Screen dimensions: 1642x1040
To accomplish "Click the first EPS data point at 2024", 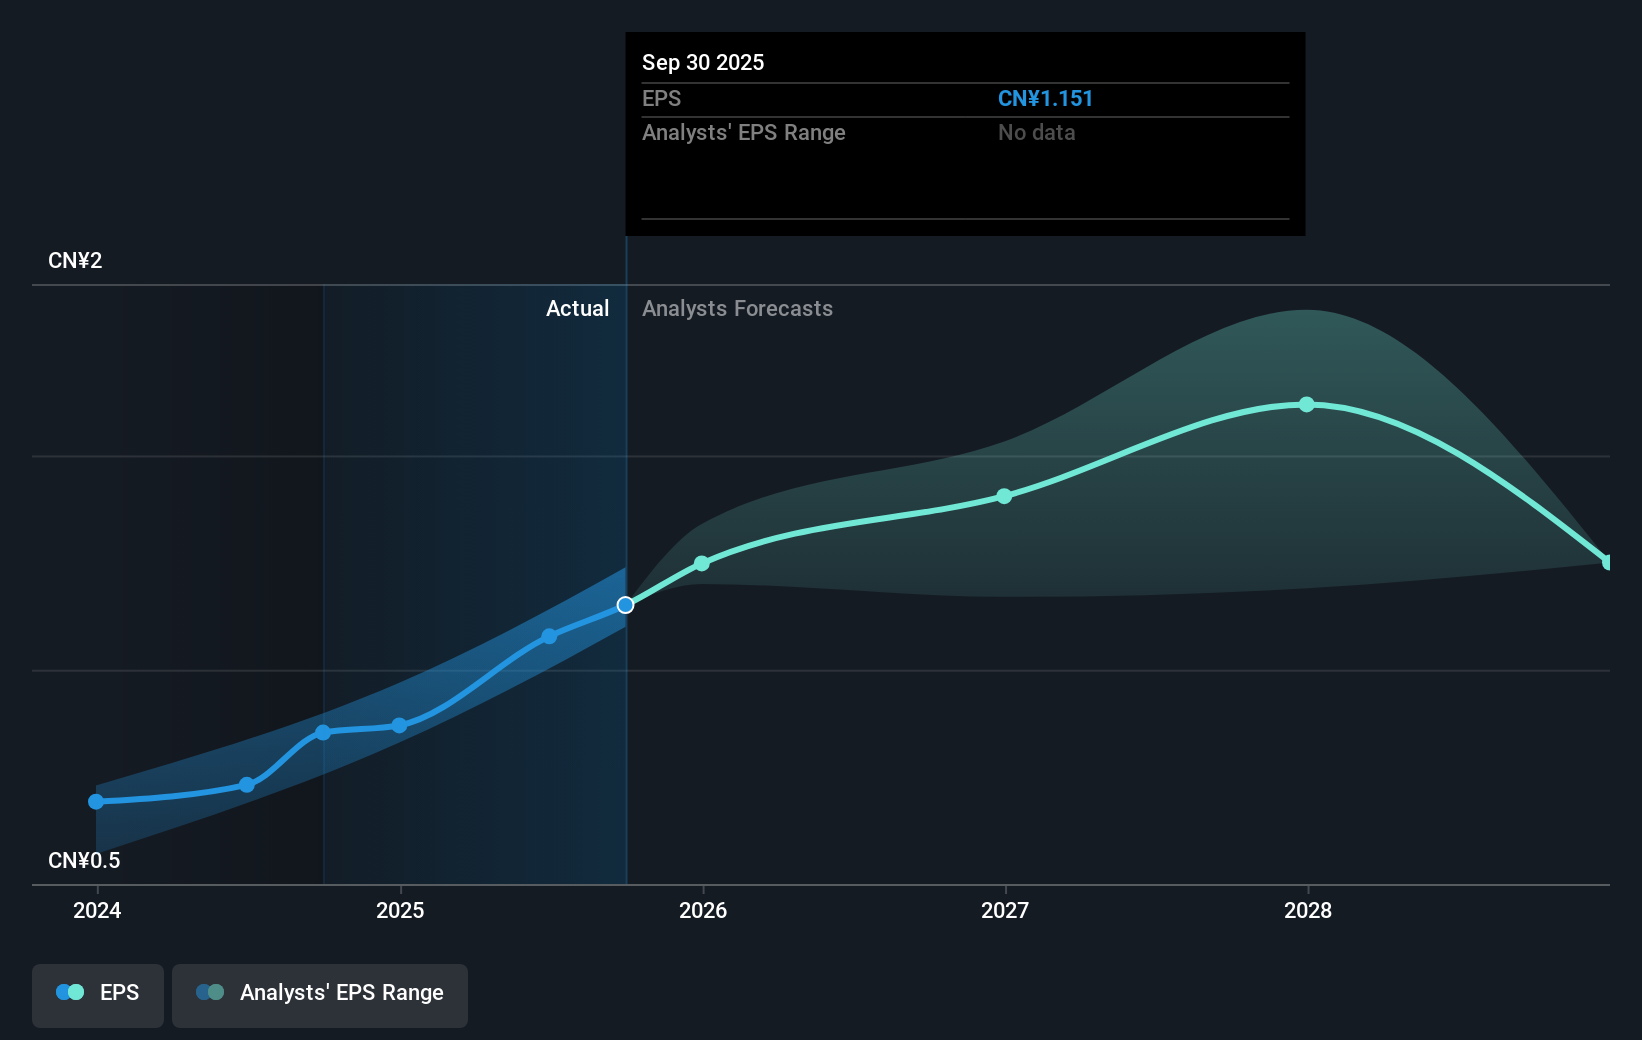I will pyautogui.click(x=96, y=802).
